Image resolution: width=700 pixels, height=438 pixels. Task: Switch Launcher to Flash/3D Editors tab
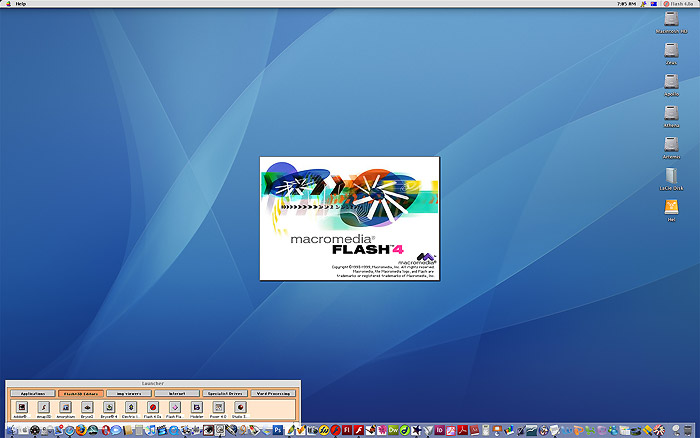point(81,393)
